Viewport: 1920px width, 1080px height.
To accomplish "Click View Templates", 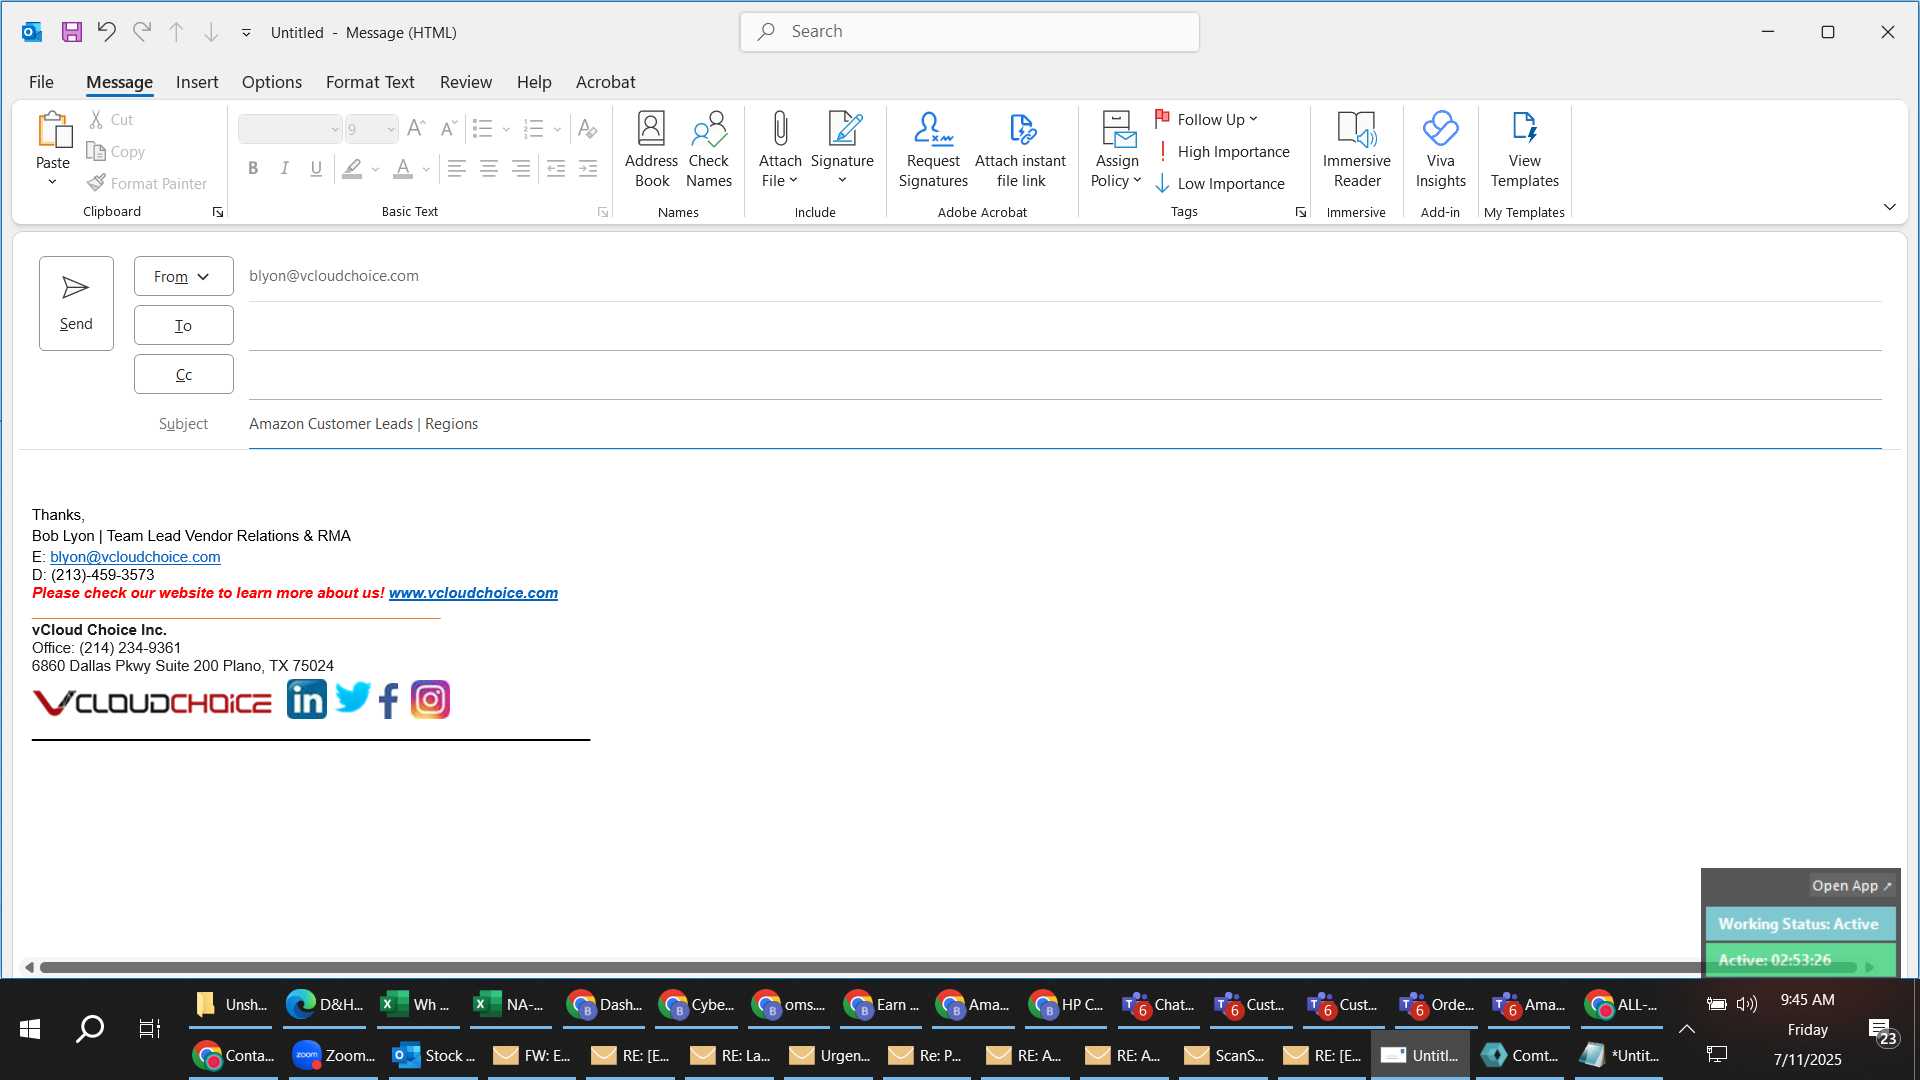I will pyautogui.click(x=1524, y=149).
